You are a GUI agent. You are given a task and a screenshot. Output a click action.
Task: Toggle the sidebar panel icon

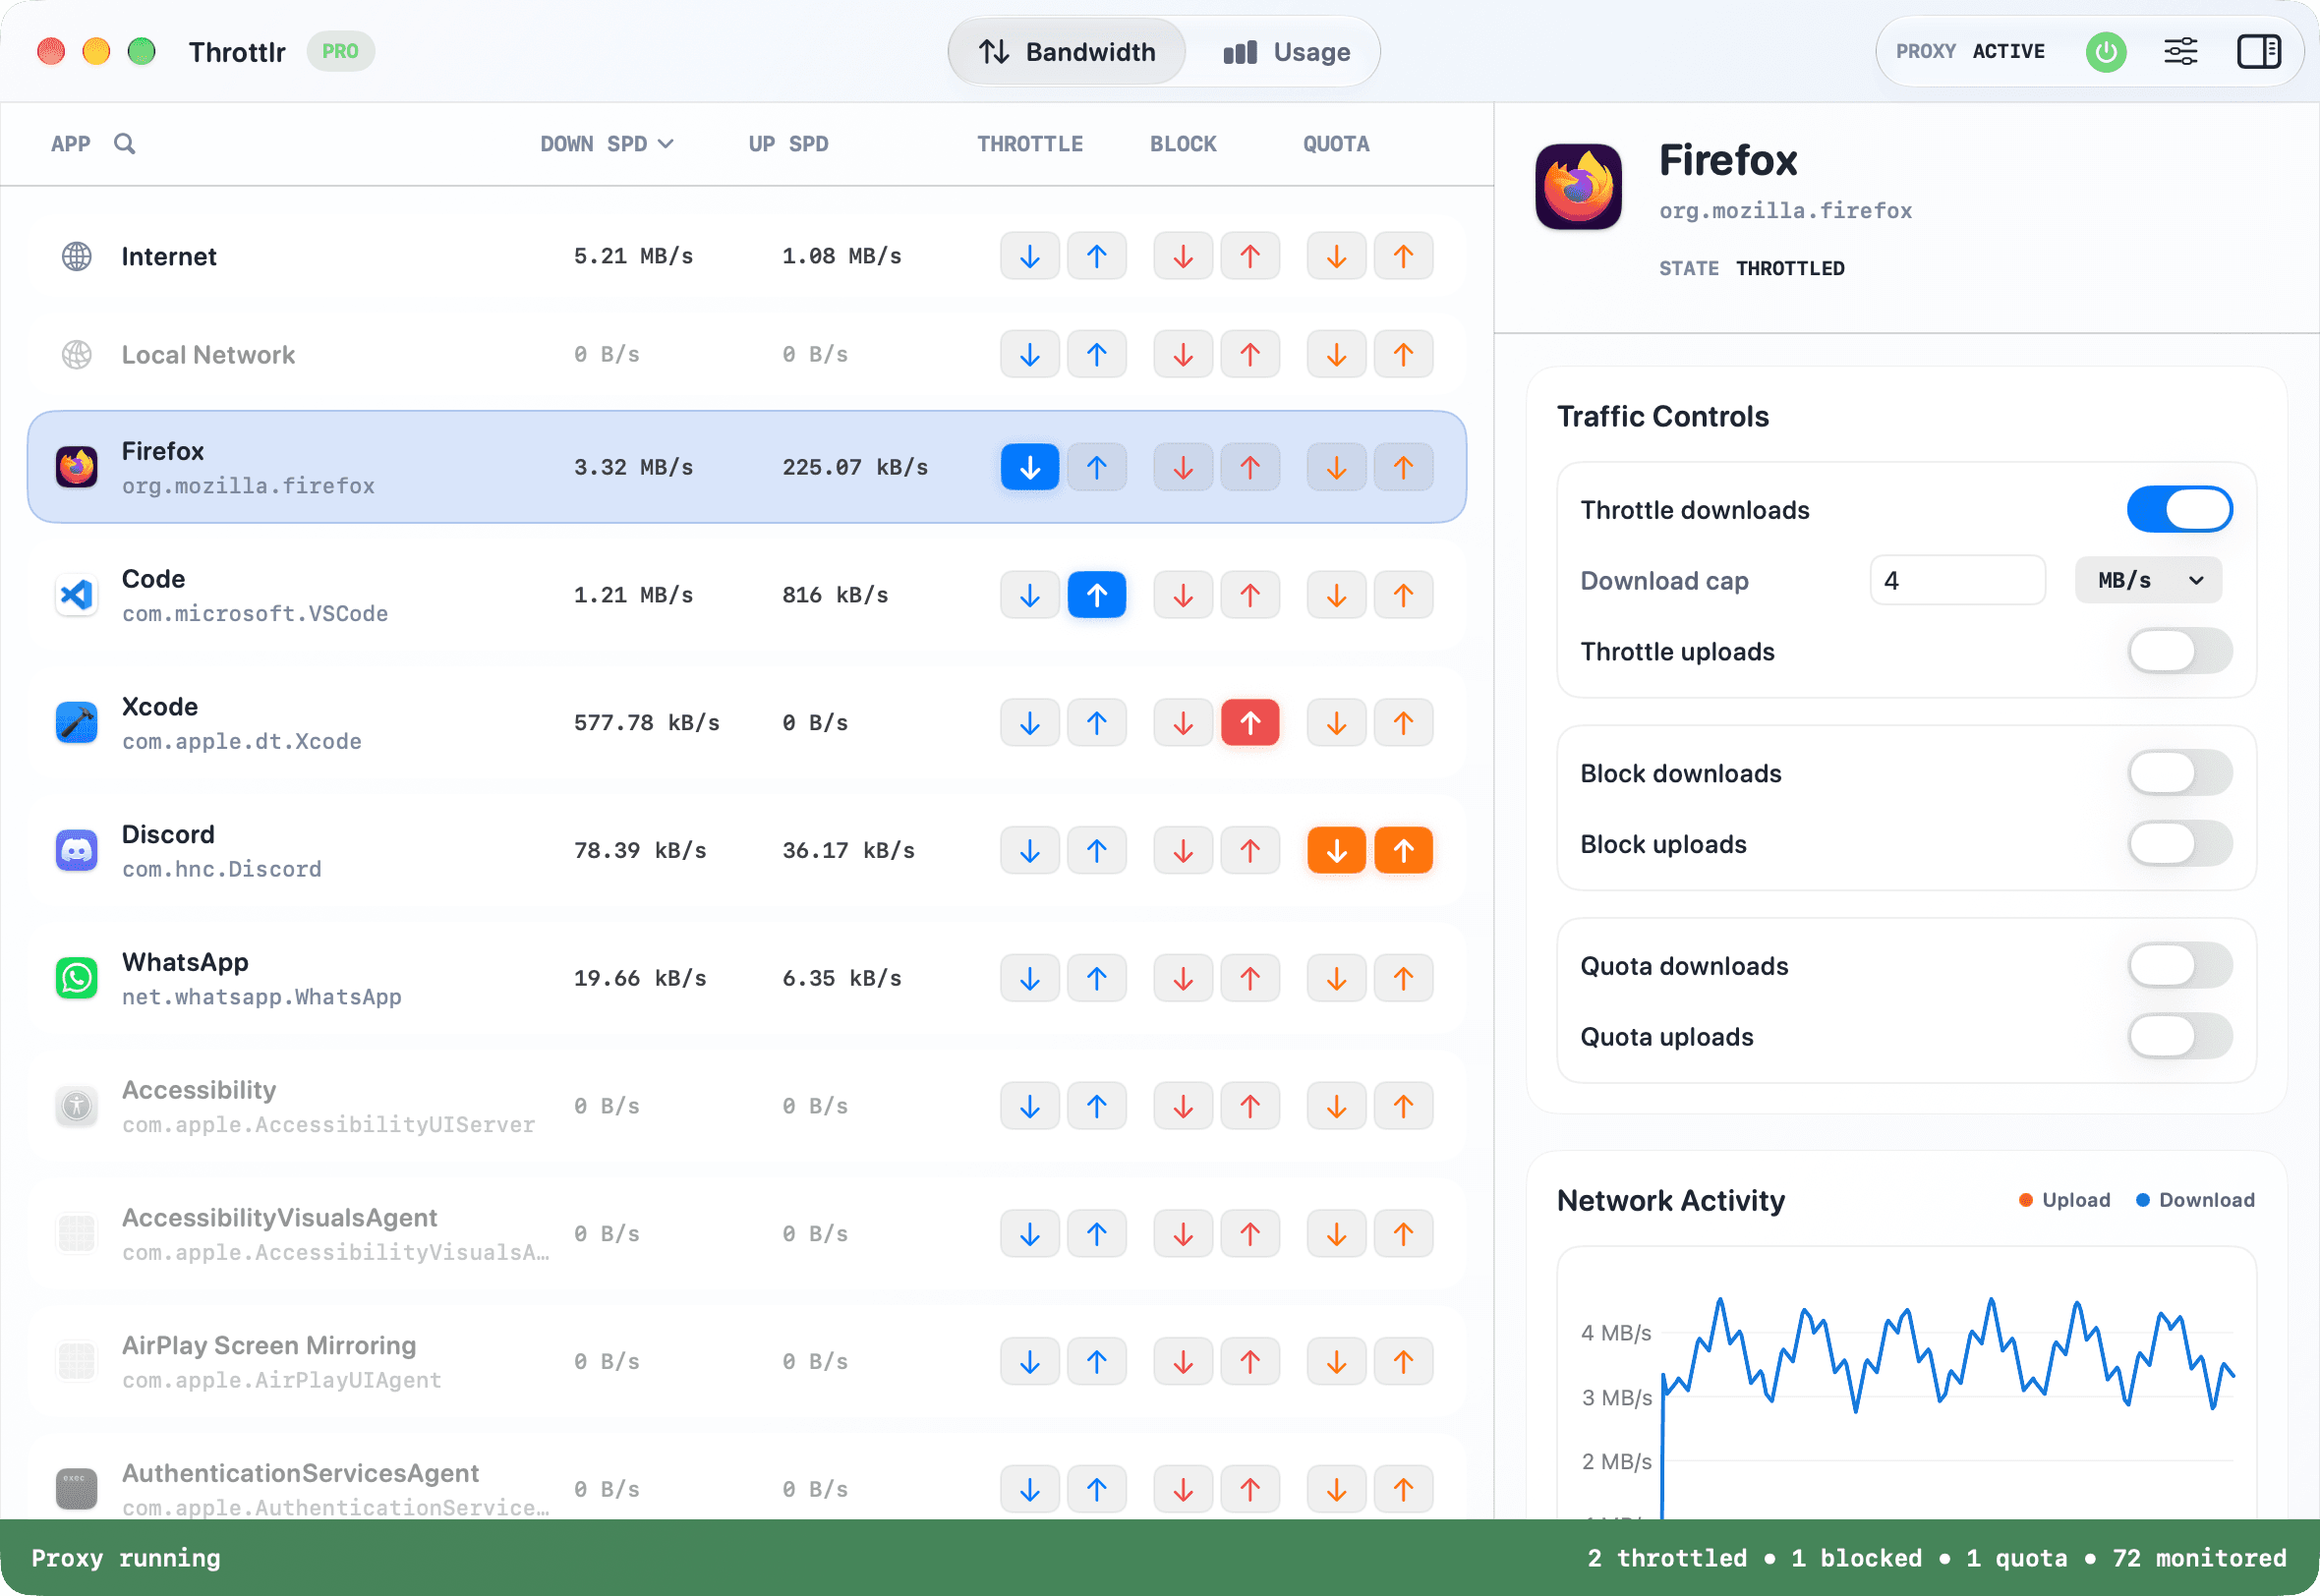[2258, 52]
